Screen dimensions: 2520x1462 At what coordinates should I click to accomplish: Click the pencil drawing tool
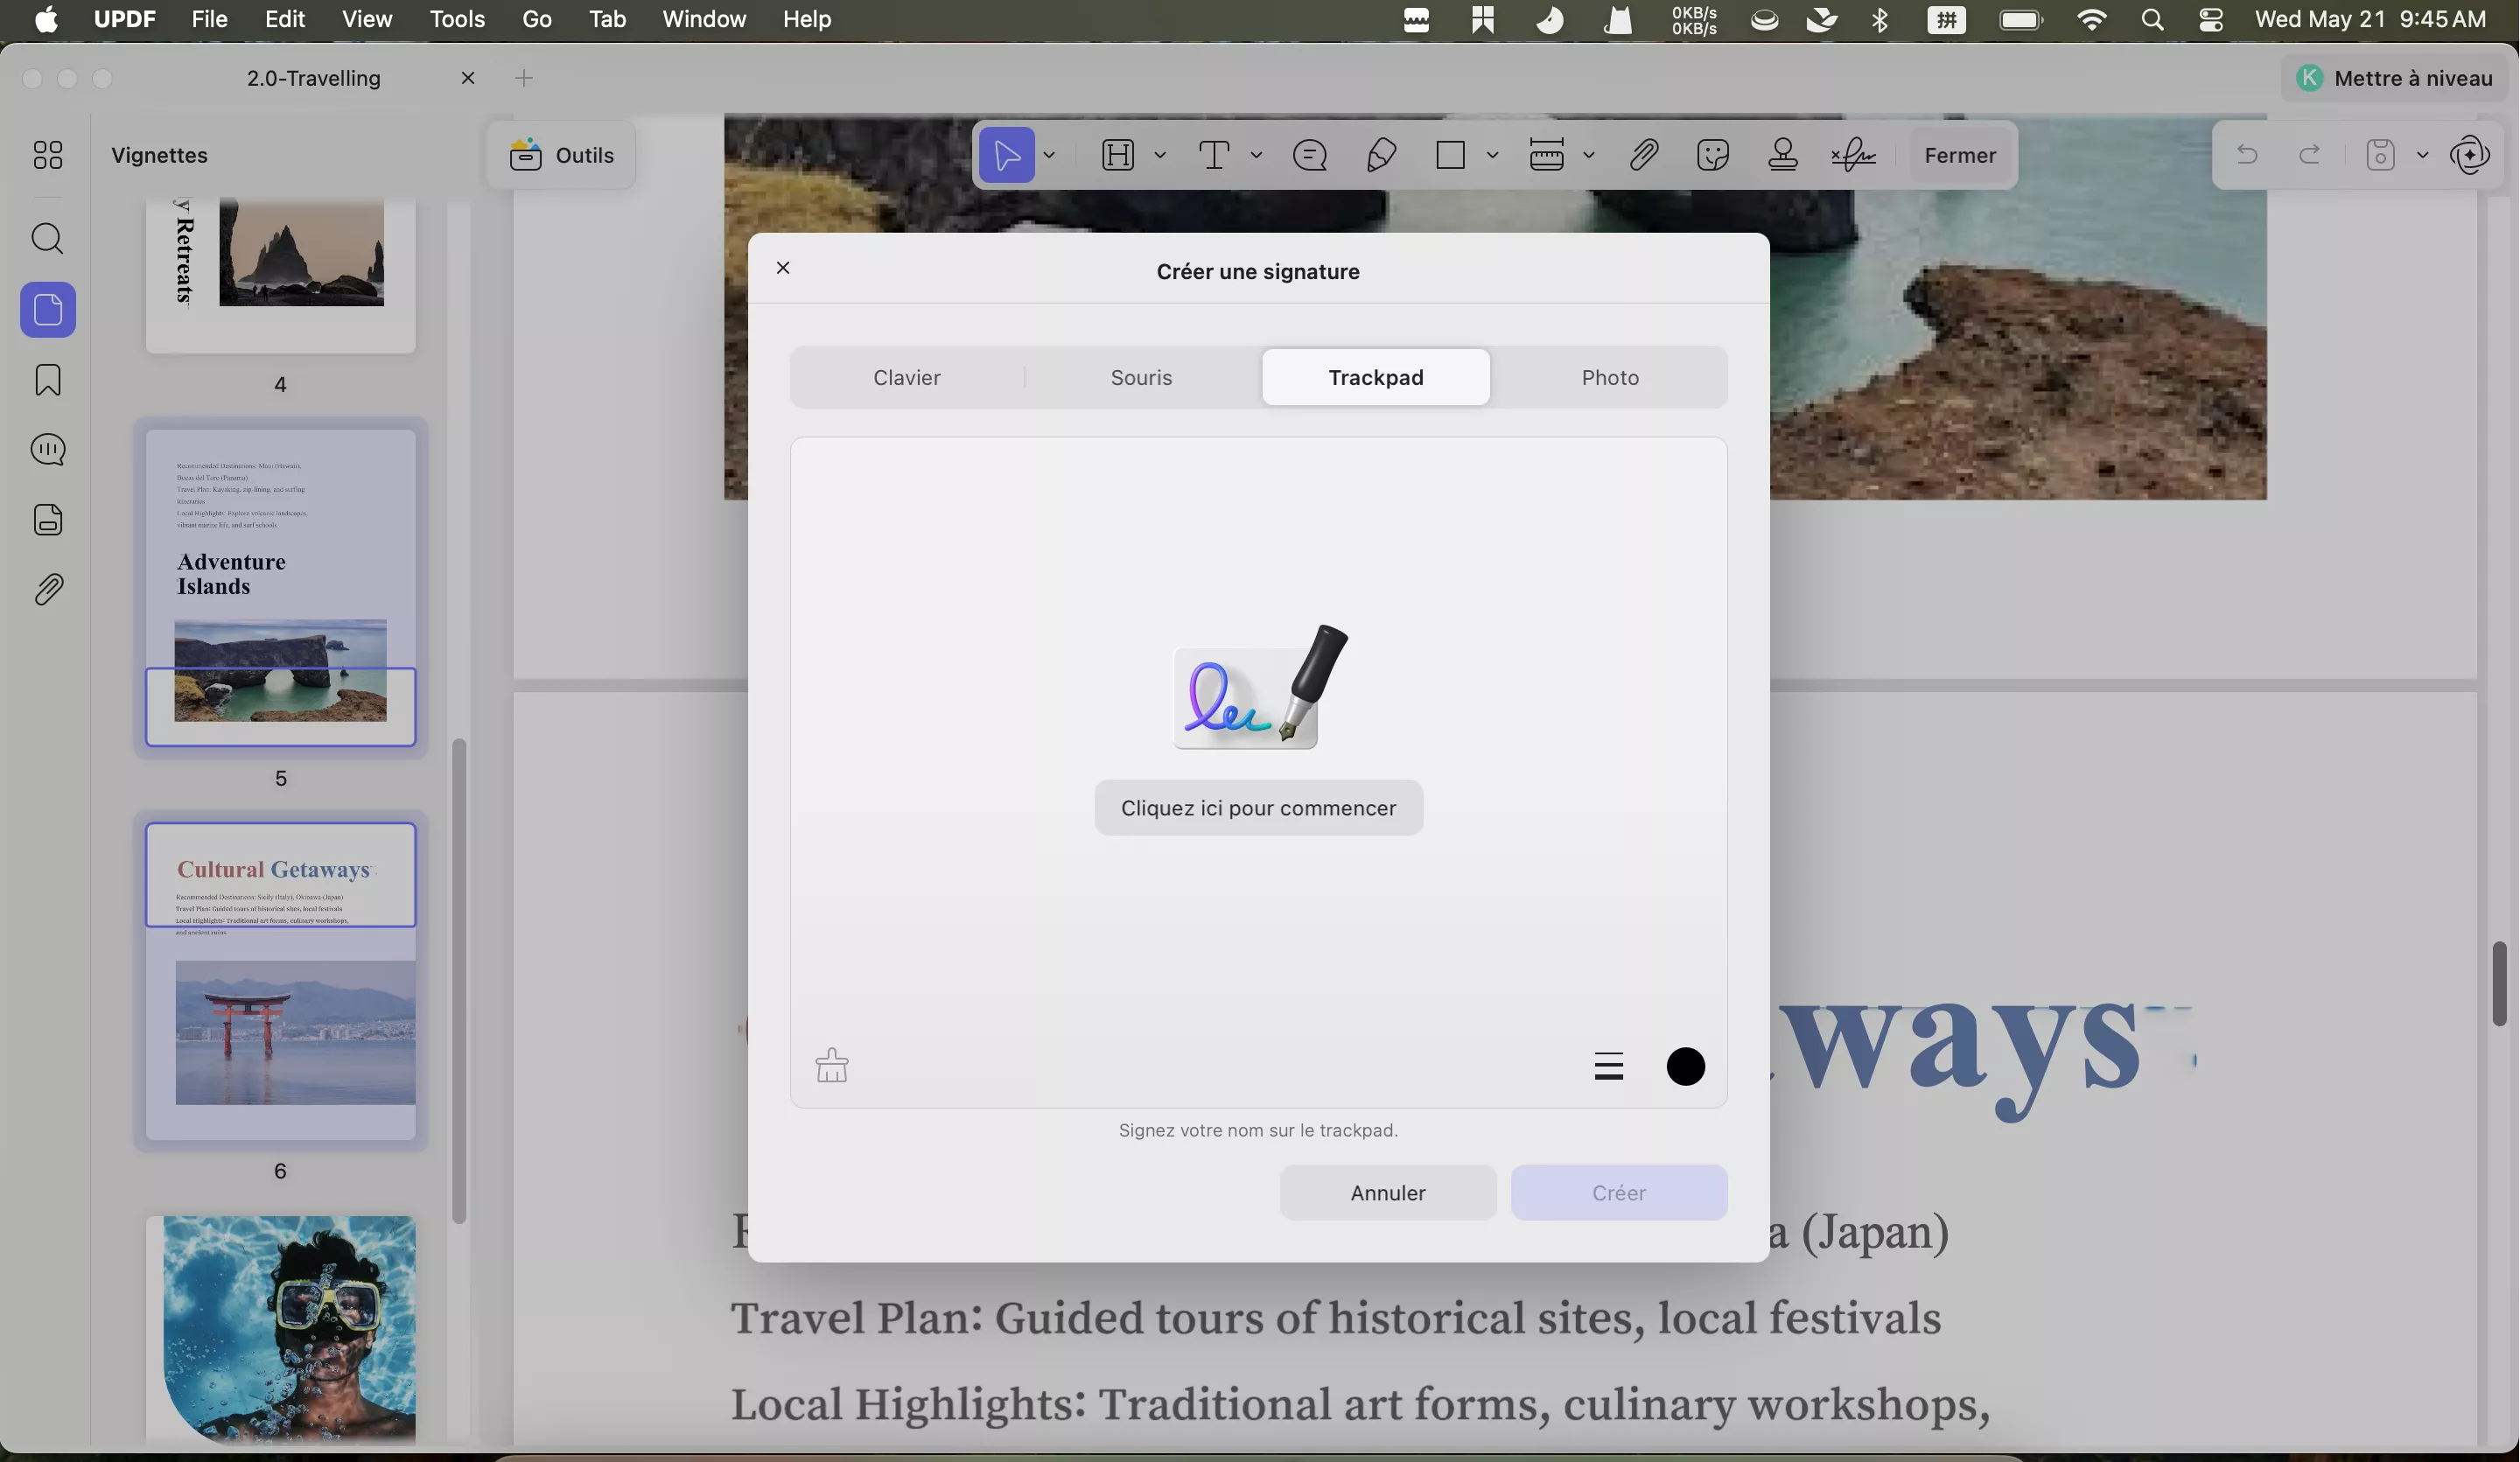coord(1381,155)
